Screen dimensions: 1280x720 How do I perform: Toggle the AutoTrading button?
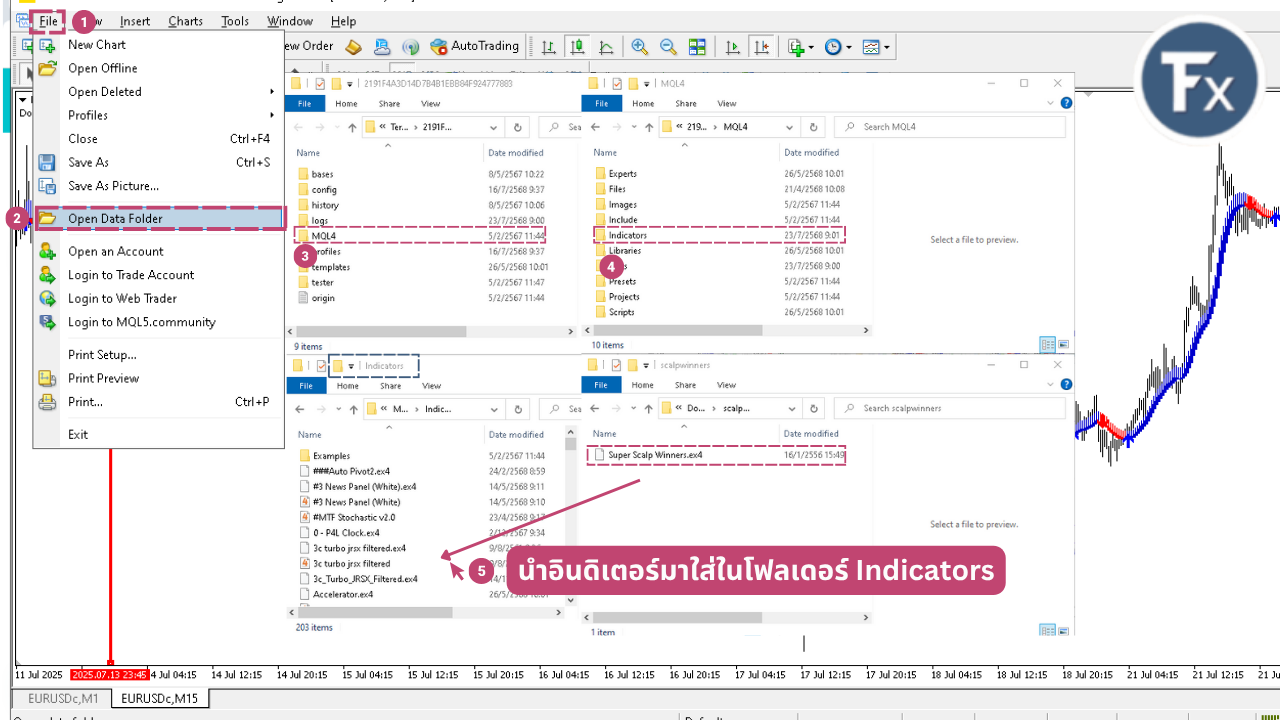tap(474, 46)
